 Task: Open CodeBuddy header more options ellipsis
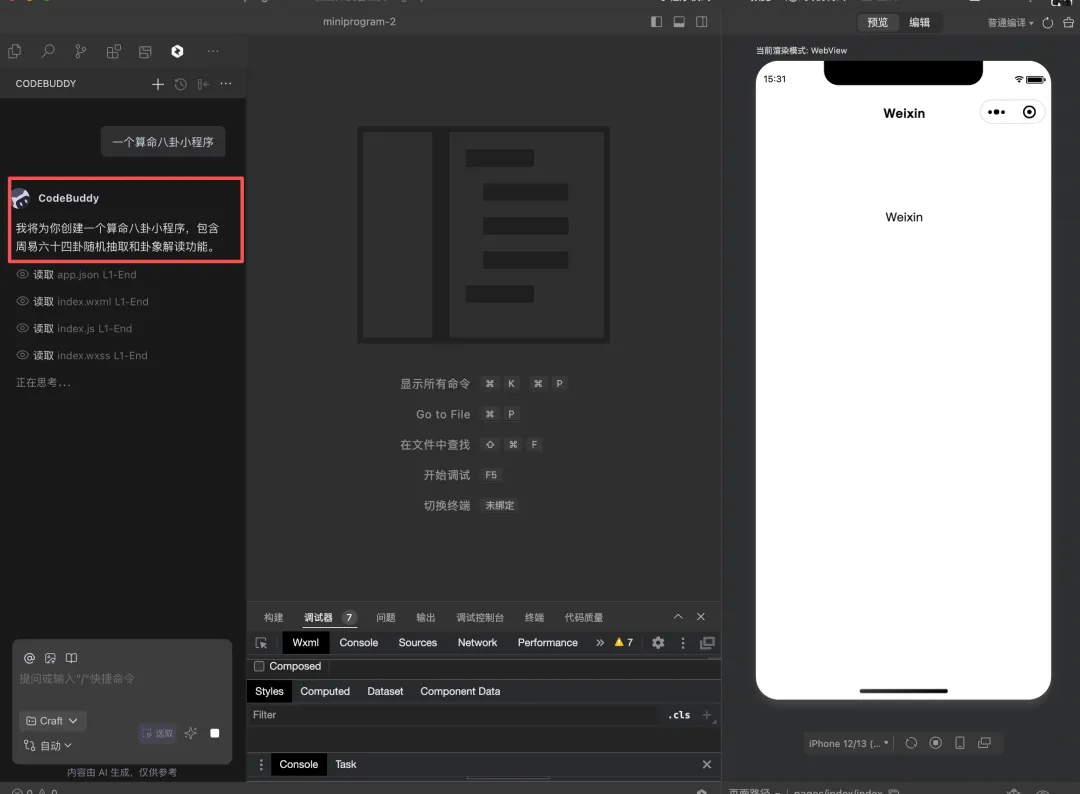tap(226, 84)
